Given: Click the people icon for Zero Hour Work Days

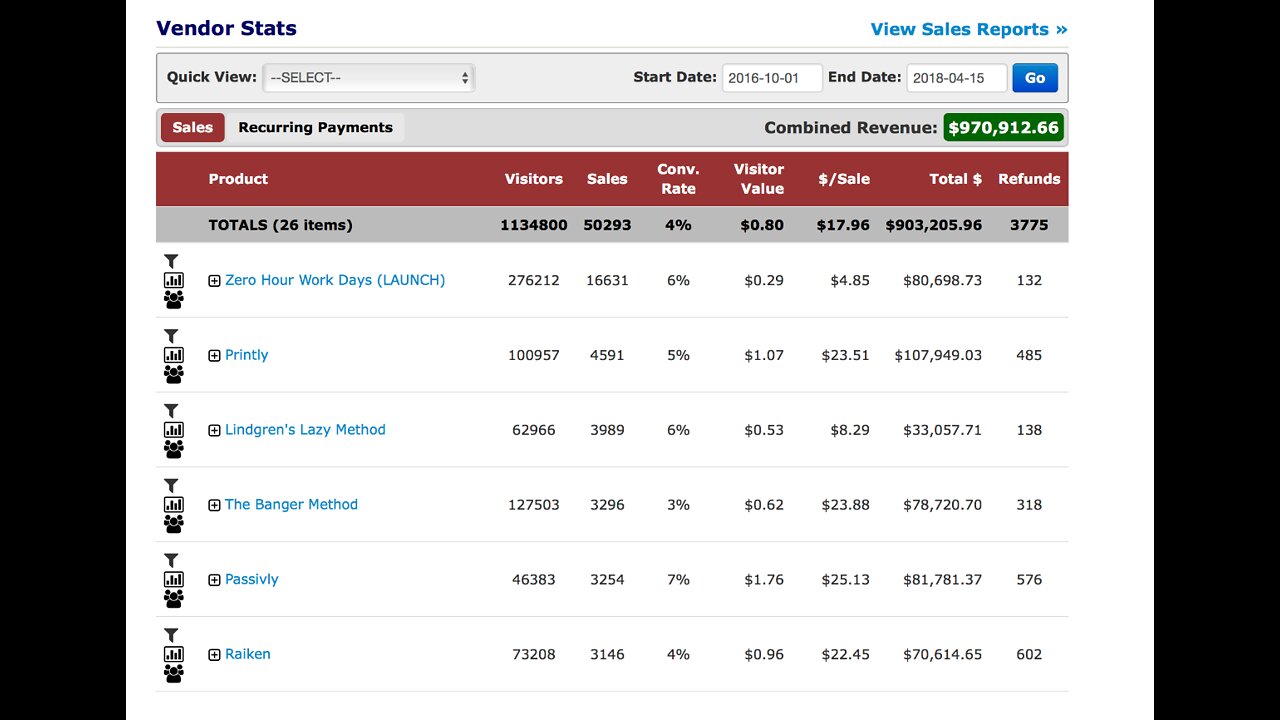Looking at the screenshot, I should pos(173,299).
